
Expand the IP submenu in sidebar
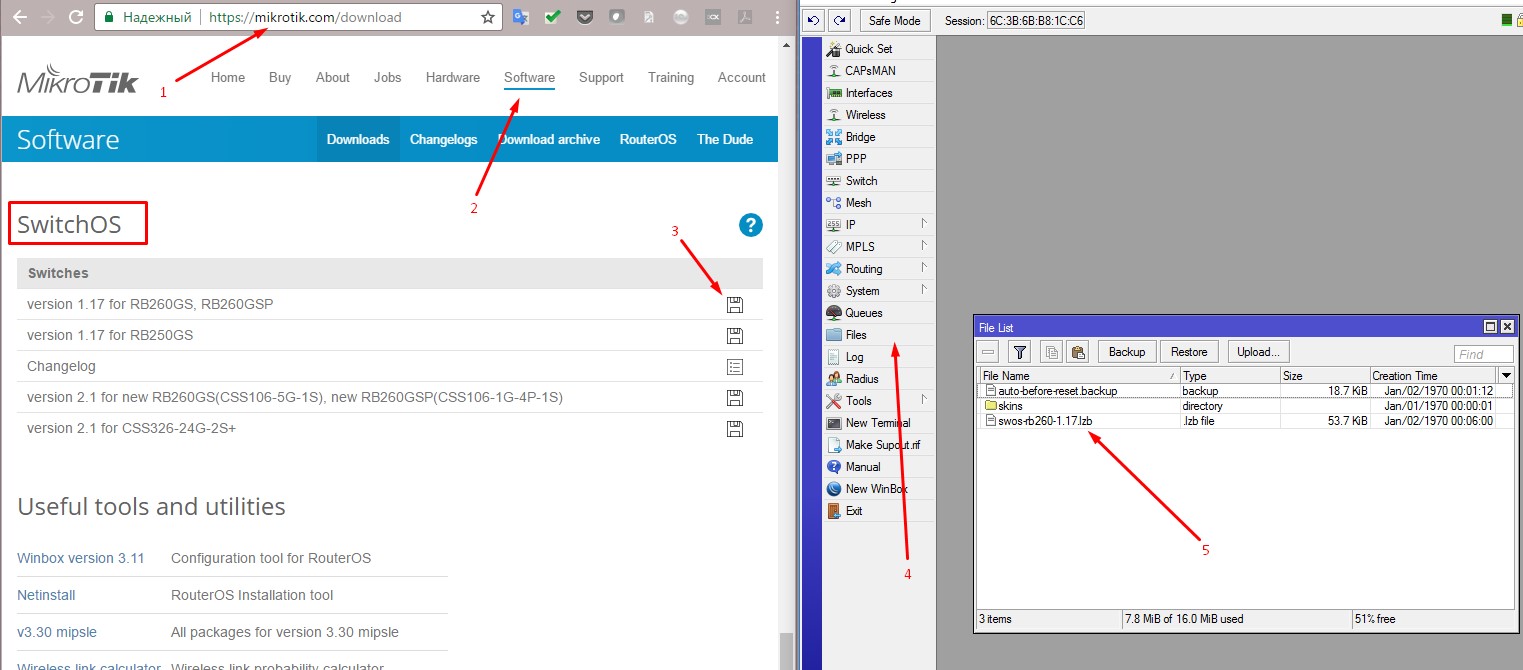(878, 225)
